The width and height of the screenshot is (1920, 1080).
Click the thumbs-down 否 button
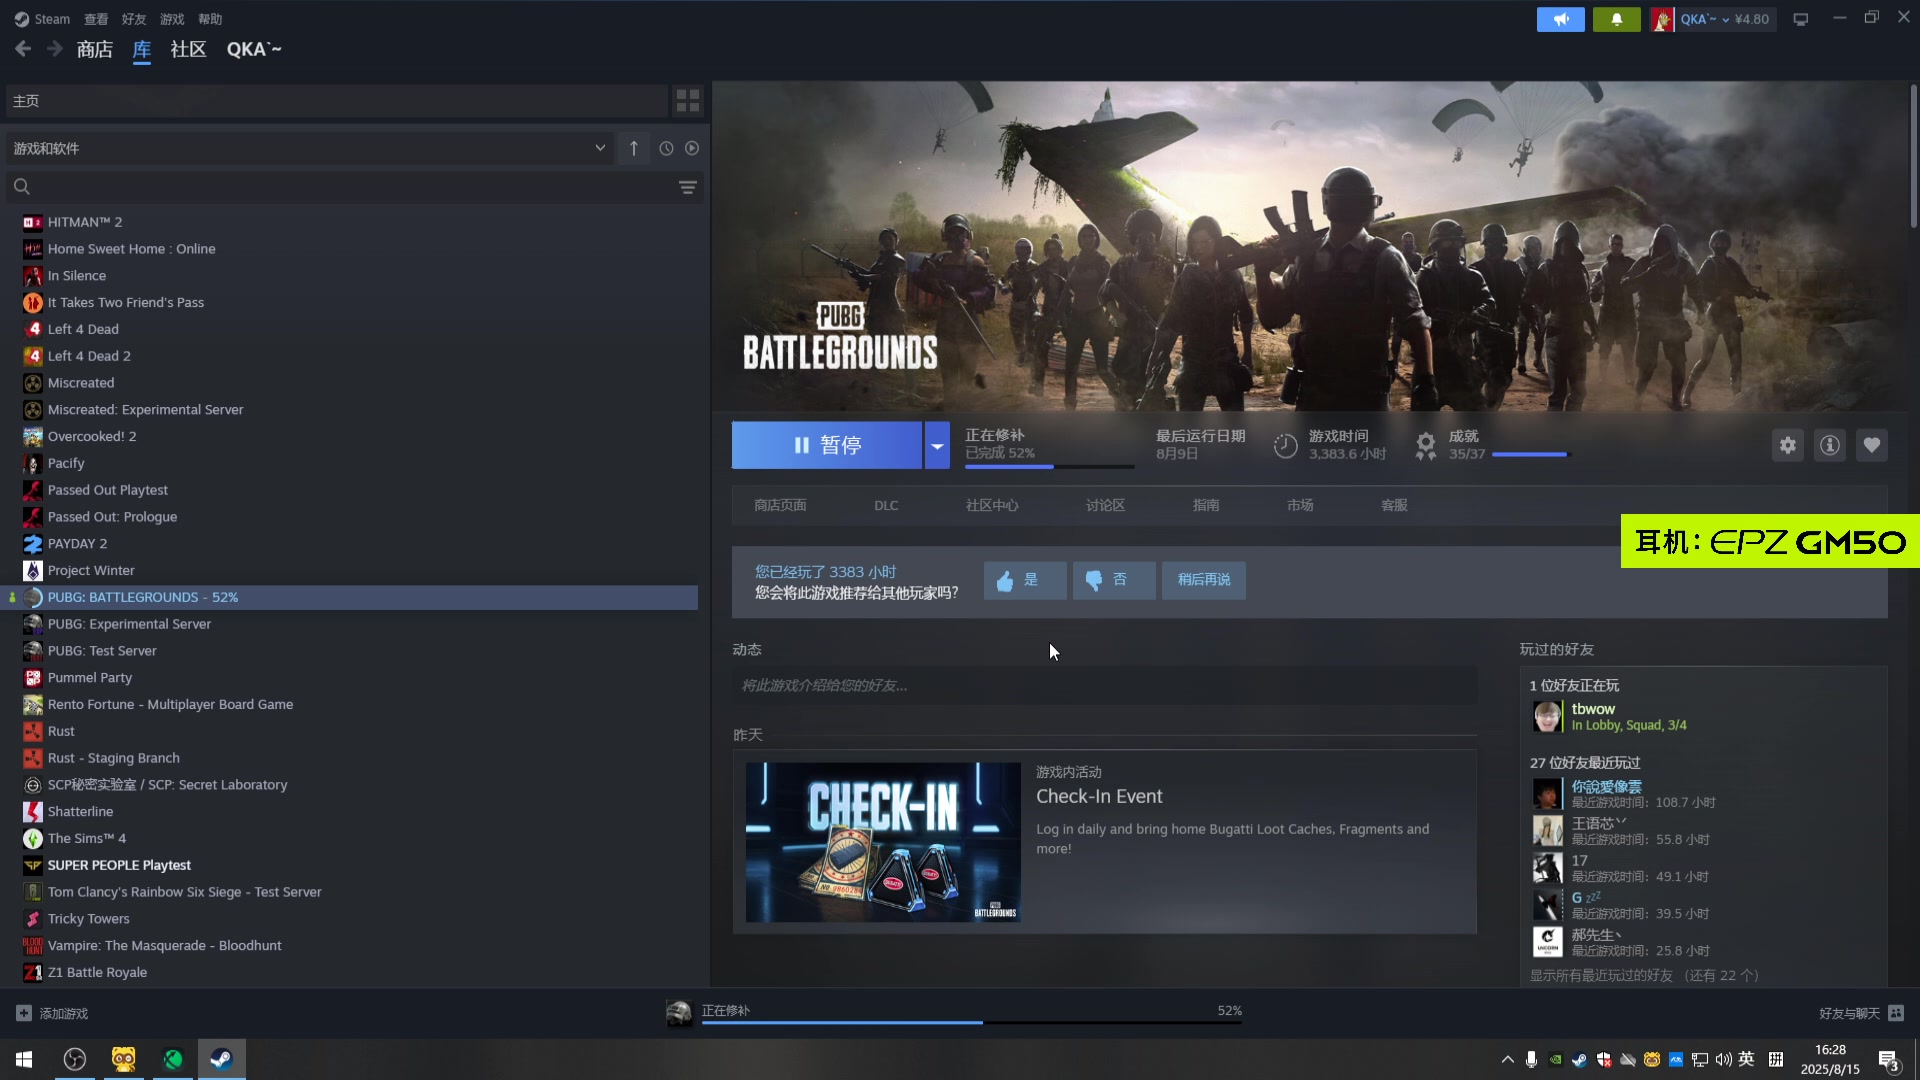[x=1114, y=580]
